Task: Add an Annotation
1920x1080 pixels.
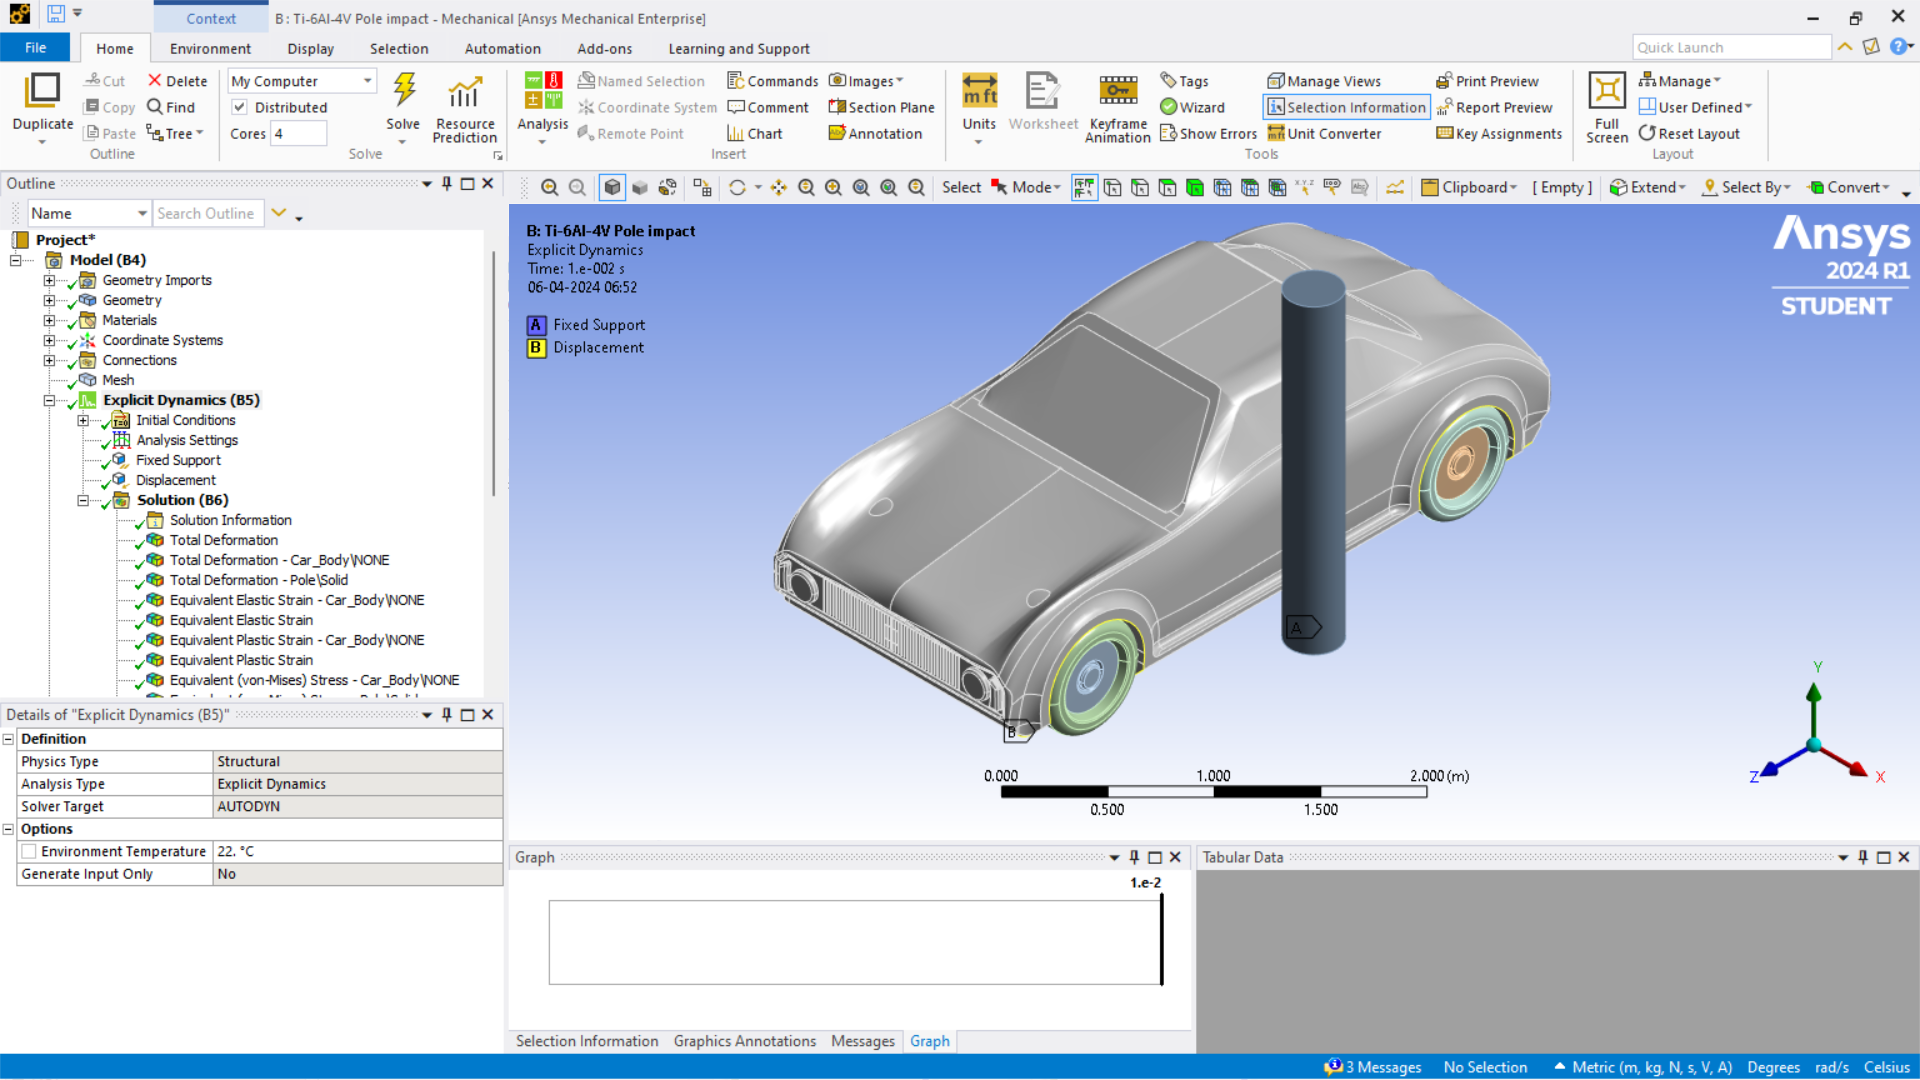Action: pyautogui.click(x=875, y=133)
